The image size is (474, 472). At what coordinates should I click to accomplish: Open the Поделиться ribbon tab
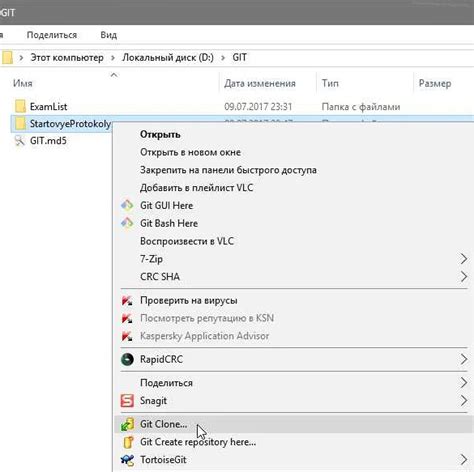[x=52, y=35]
